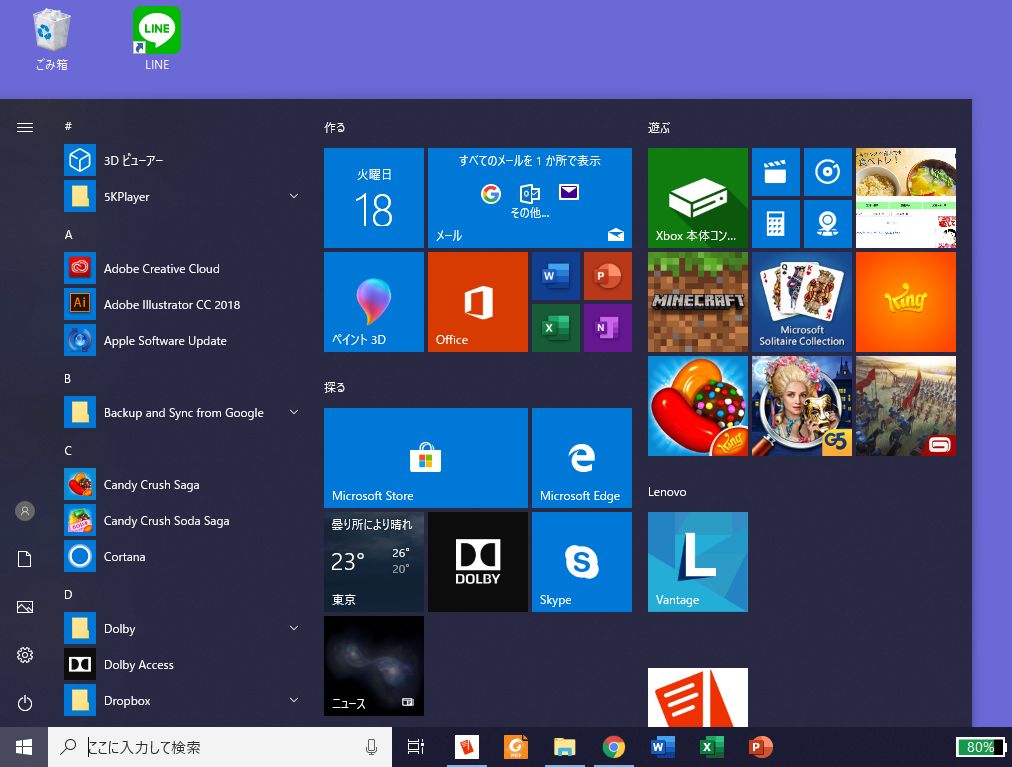Image resolution: width=1012 pixels, height=767 pixels.
Task: Open Pictures from start sidebar
Action: [x=25, y=607]
